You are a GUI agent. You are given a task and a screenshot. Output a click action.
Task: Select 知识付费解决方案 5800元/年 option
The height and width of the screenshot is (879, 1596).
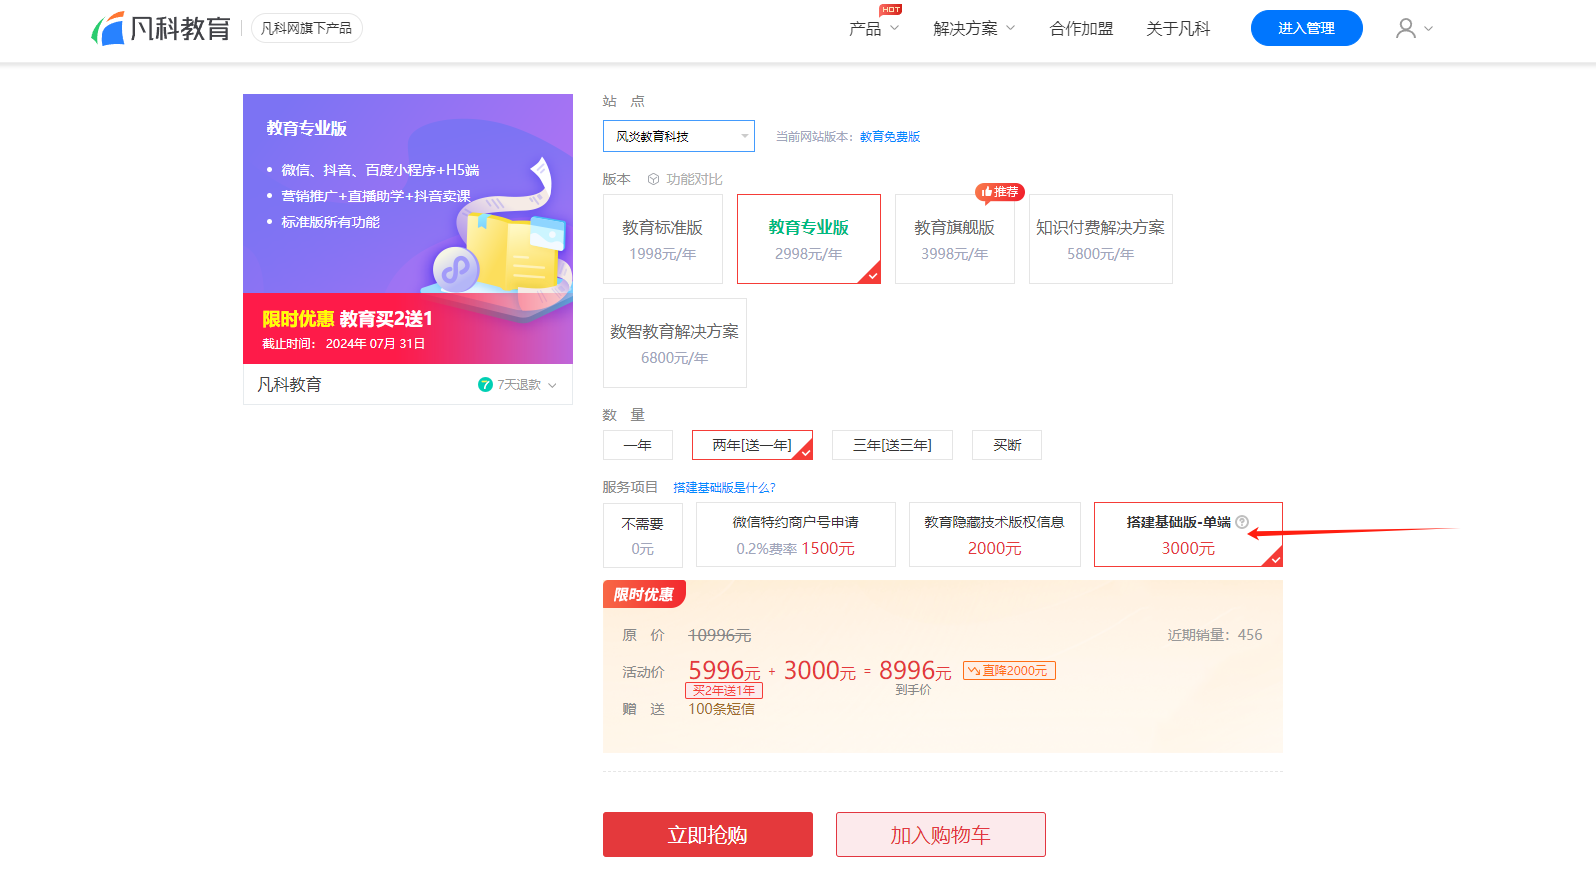click(x=1101, y=239)
